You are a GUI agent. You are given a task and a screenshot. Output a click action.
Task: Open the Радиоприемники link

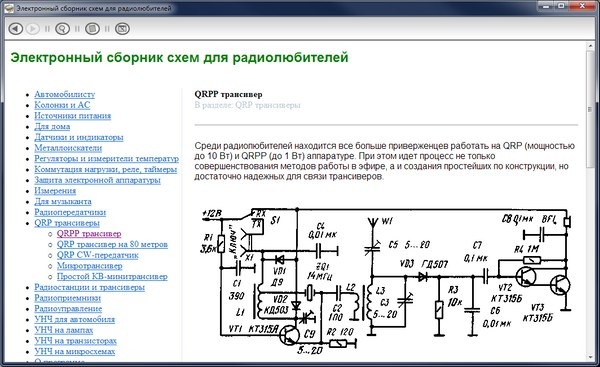tap(67, 298)
